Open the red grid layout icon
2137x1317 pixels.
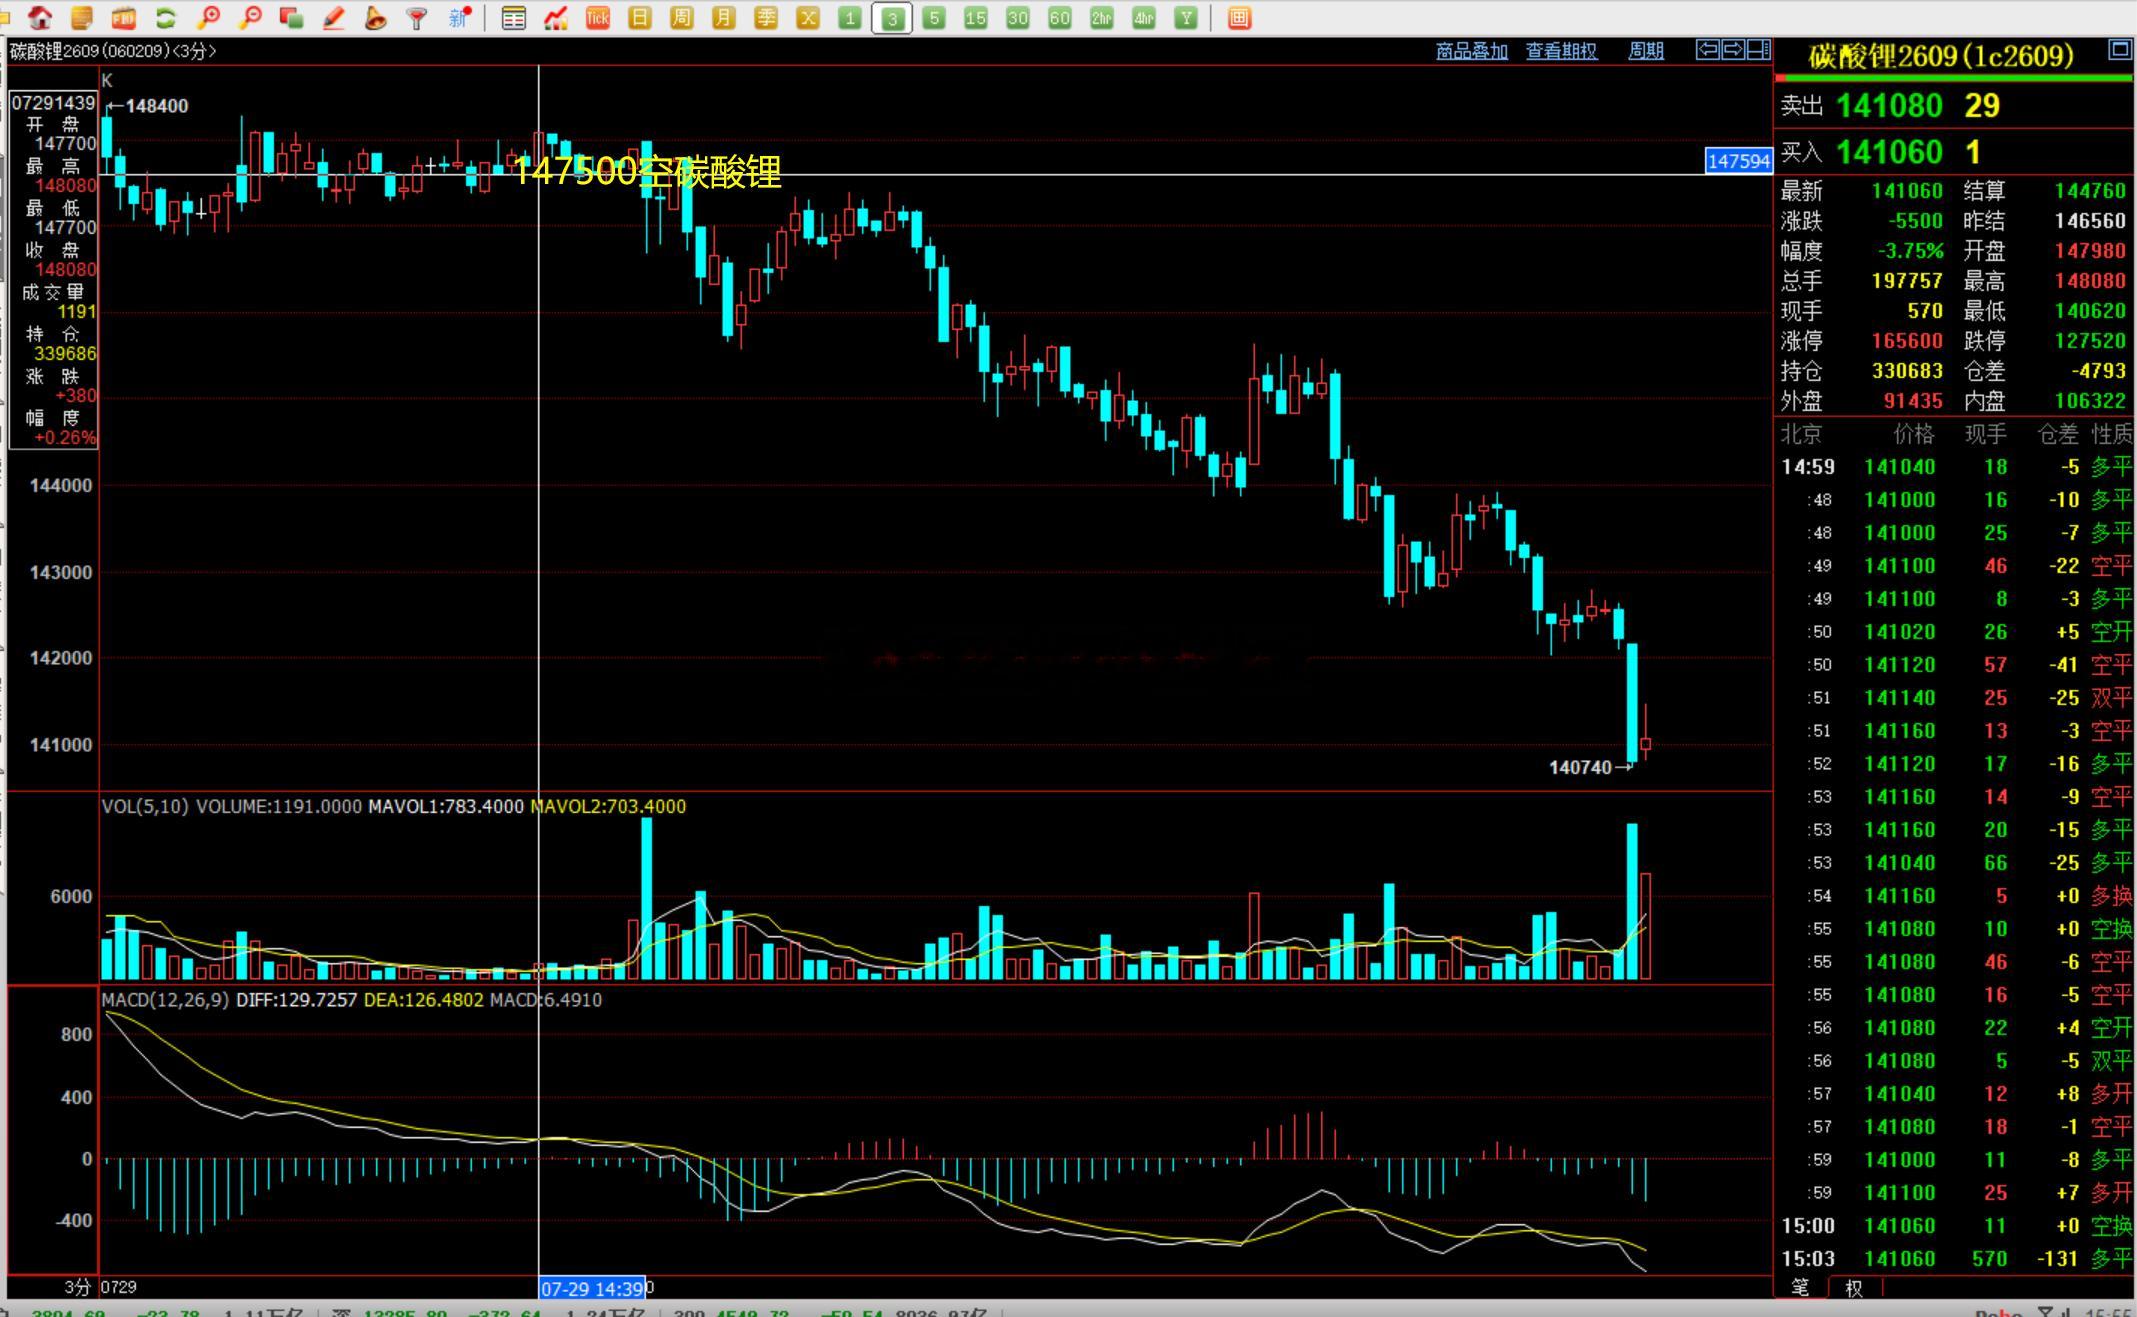[1239, 18]
